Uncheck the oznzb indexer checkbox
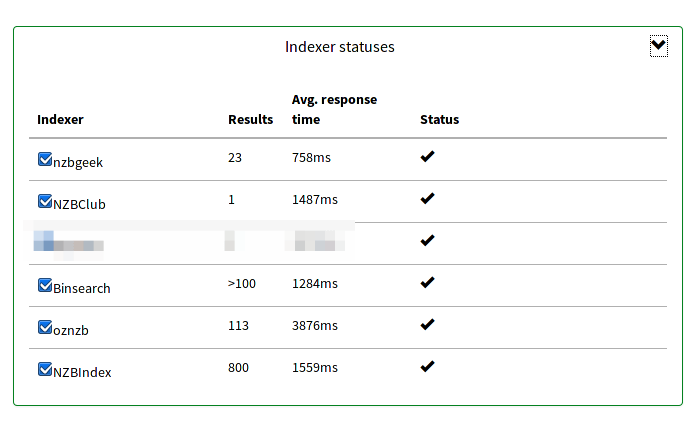The height and width of the screenshot is (423, 696). pos(45,327)
